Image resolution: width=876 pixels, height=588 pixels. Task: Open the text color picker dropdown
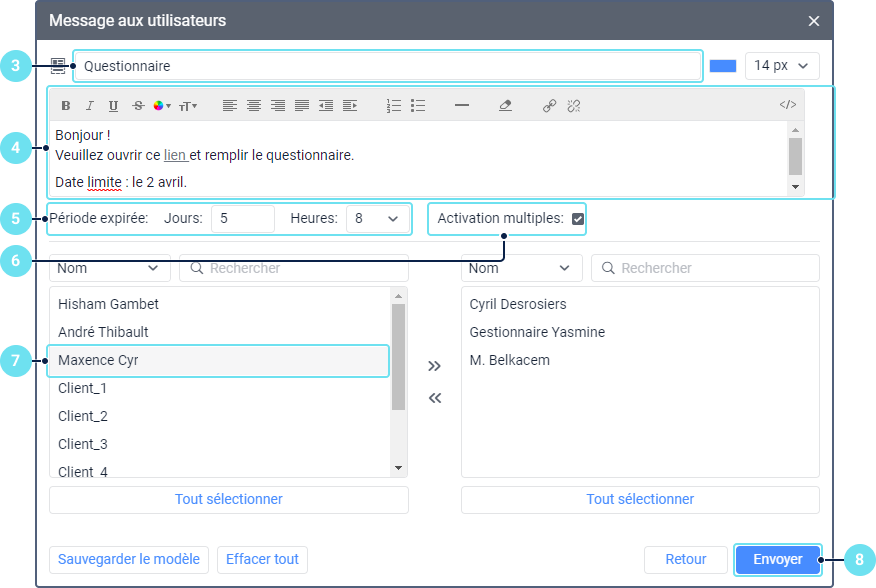162,106
